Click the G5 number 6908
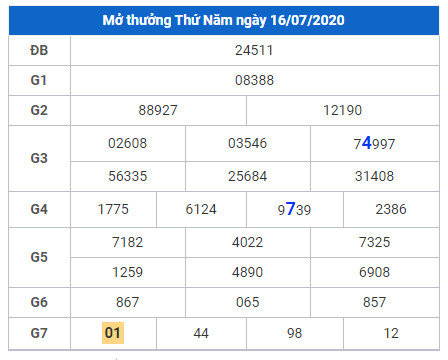 point(374,272)
